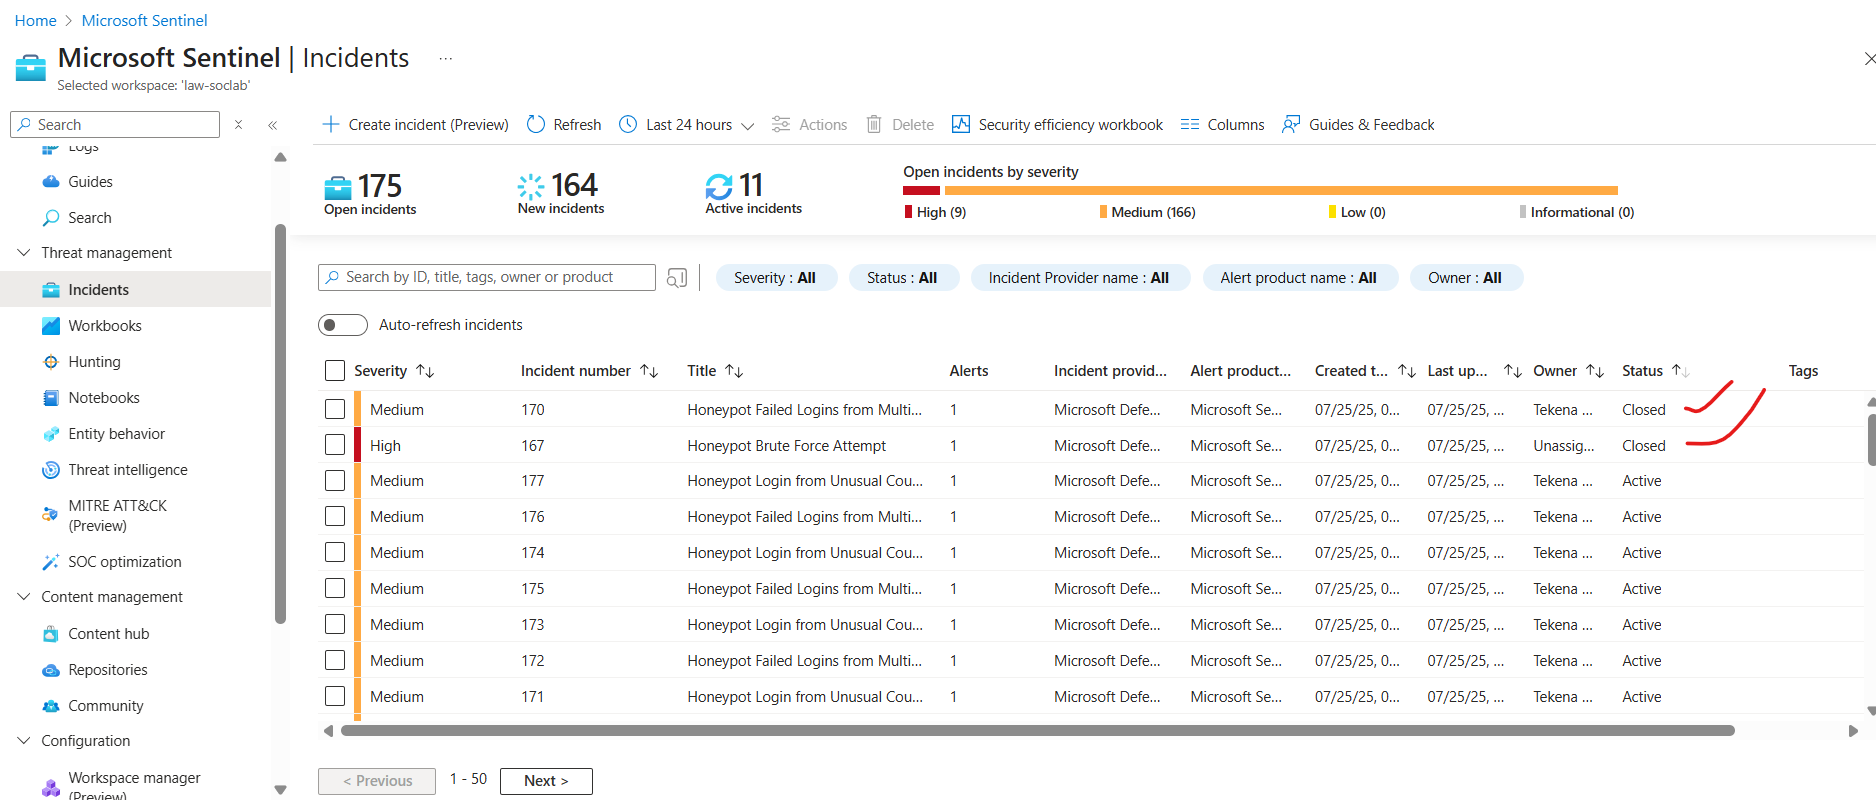Click the Low (0) severity legend swatch
Viewport: 1876px width, 801px height.
click(1332, 212)
